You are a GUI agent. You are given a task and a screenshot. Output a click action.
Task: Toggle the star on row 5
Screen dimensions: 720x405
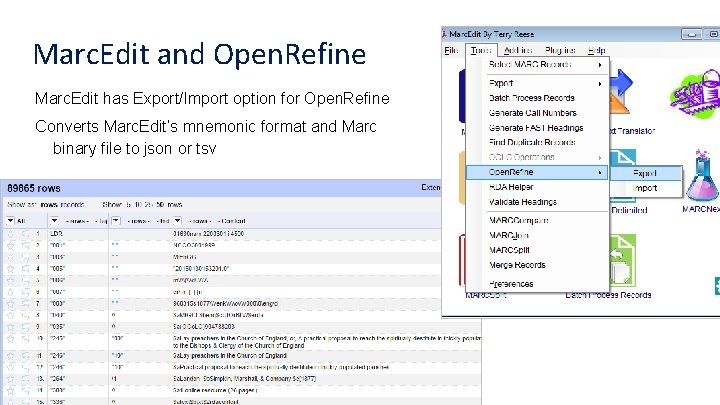coord(11,280)
